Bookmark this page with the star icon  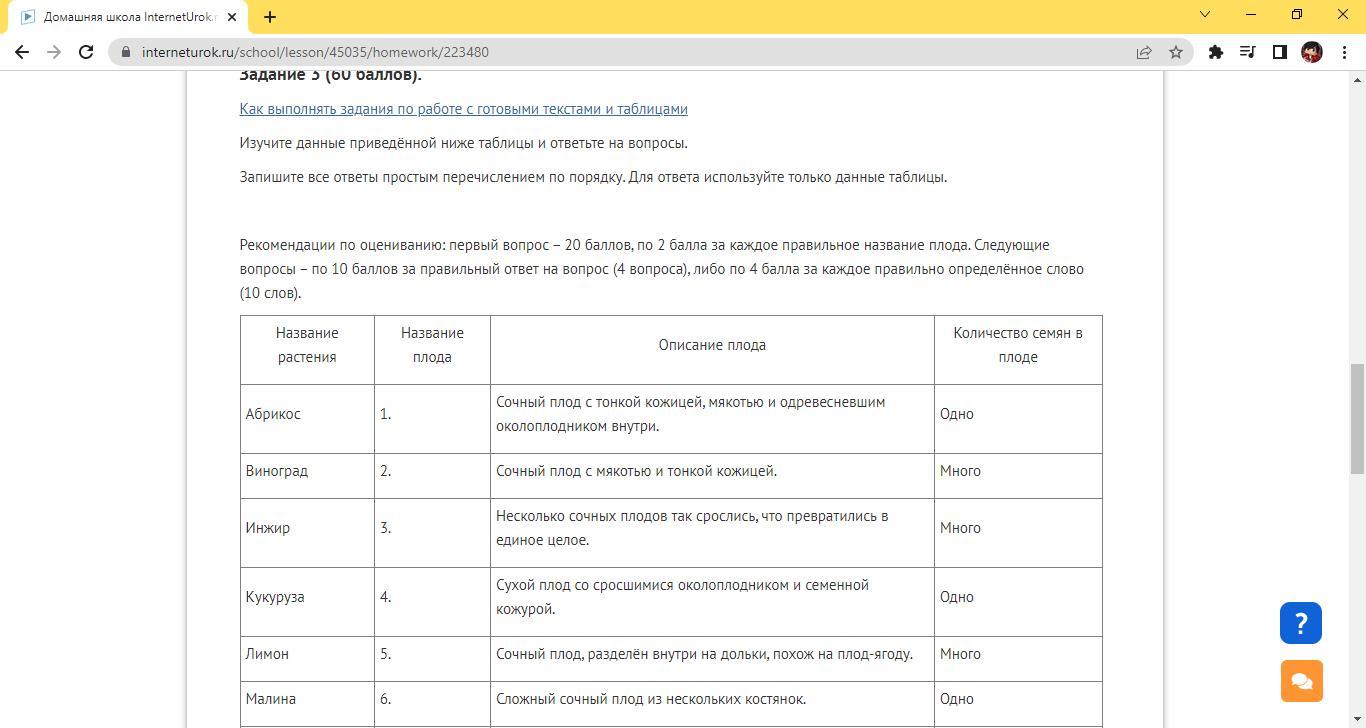[1176, 52]
